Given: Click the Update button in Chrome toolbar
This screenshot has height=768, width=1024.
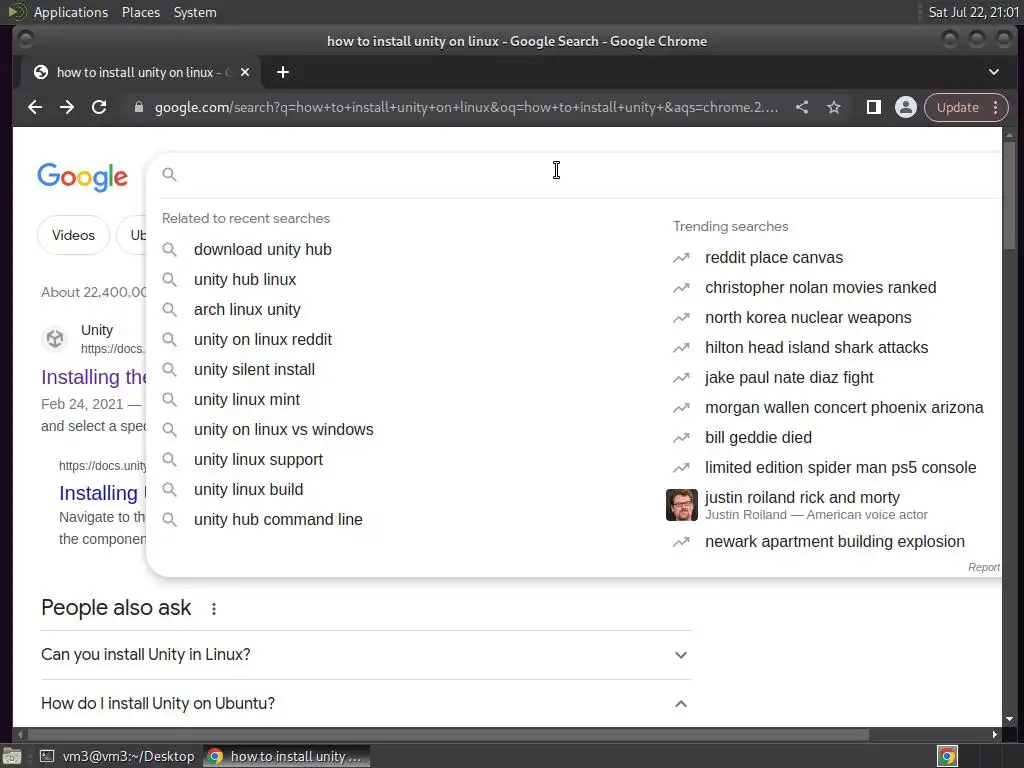Looking at the screenshot, I should [x=957, y=108].
